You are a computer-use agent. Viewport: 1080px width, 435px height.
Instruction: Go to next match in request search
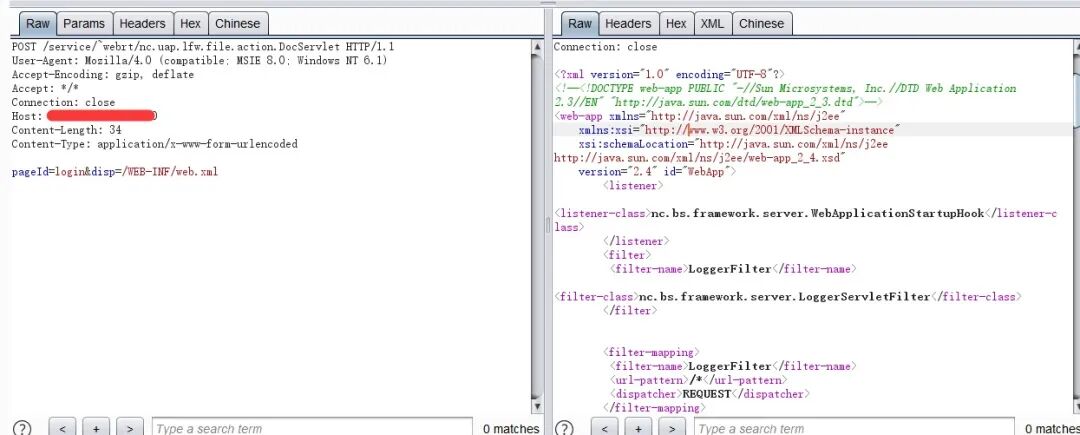point(129,428)
